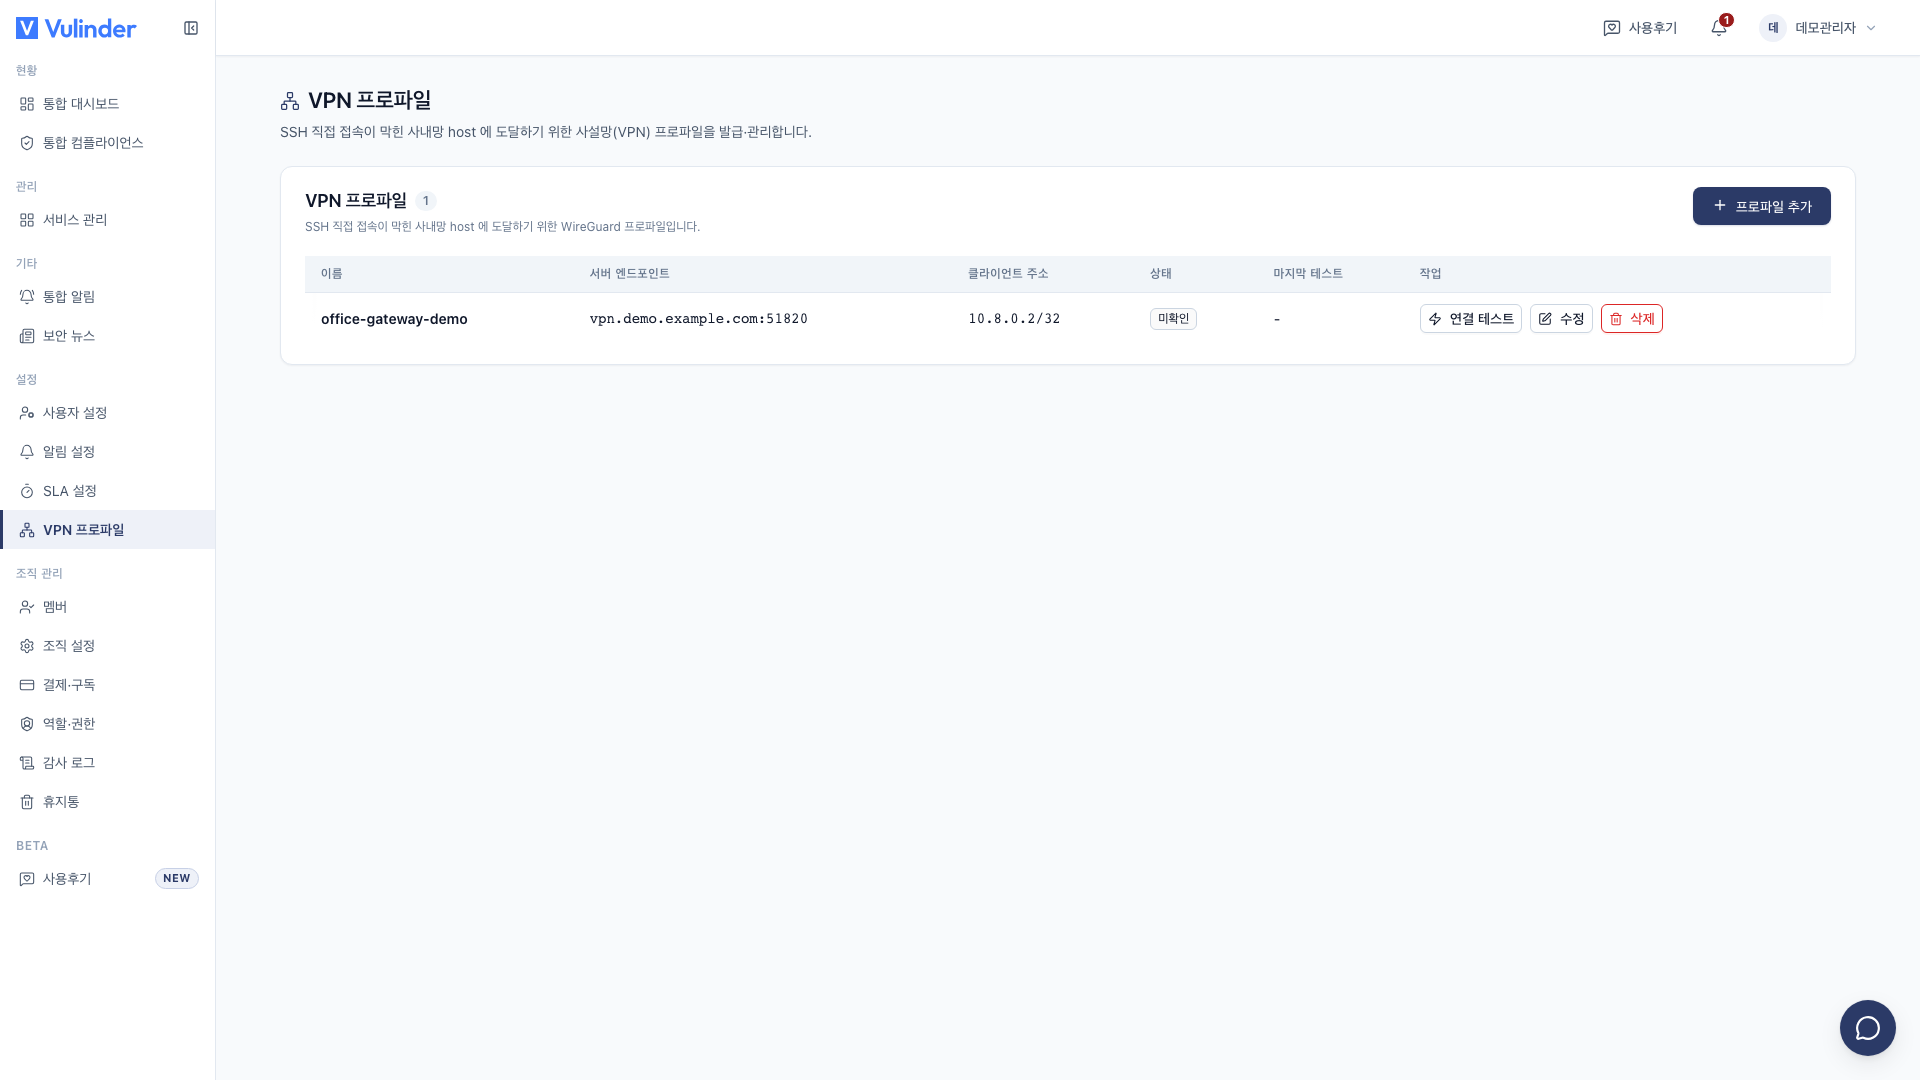Go to 서비스 관리
The image size is (1920, 1080).
coord(108,220)
